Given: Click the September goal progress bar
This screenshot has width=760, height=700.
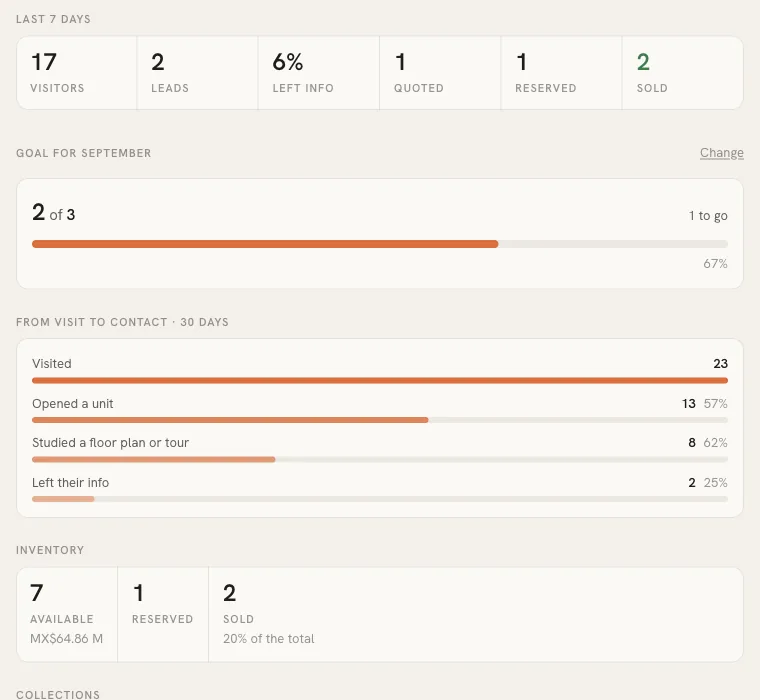Looking at the screenshot, I should point(380,244).
